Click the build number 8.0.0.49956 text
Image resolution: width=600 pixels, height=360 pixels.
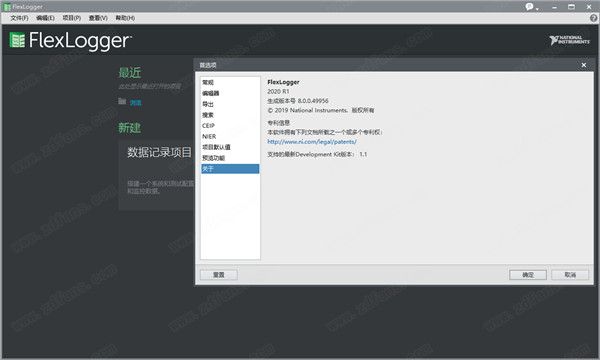point(298,101)
